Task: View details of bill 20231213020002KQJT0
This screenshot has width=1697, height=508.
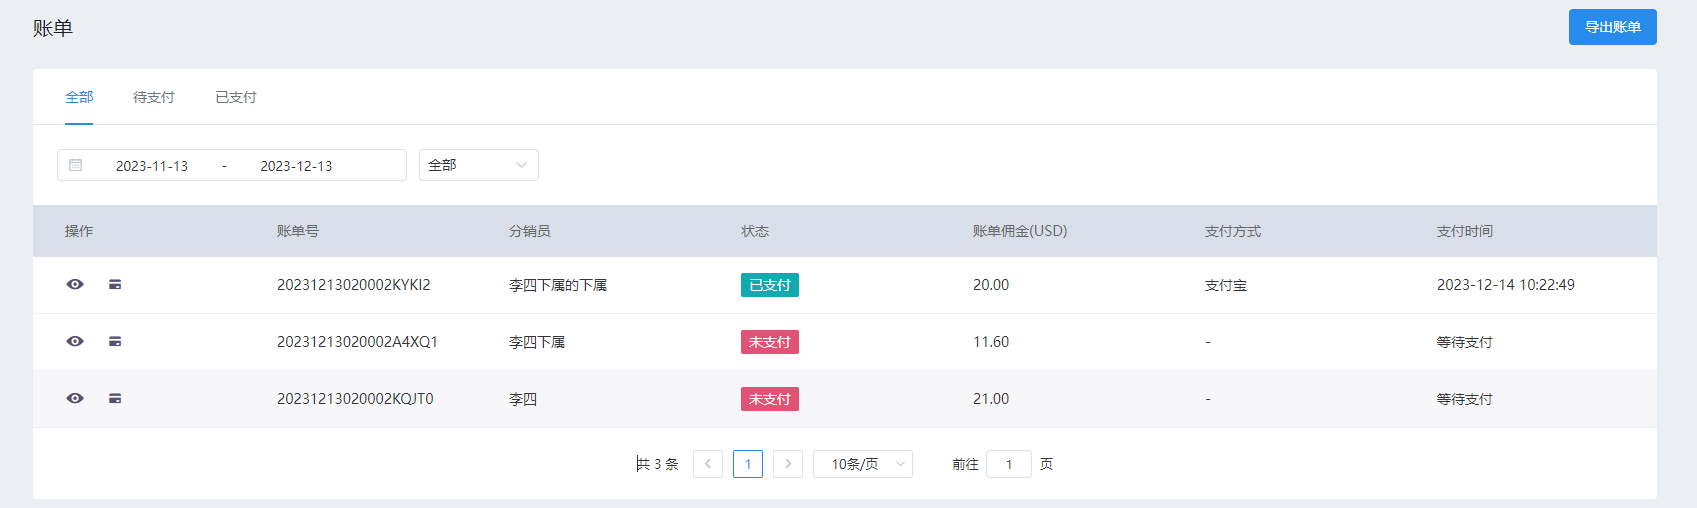Action: point(75,399)
